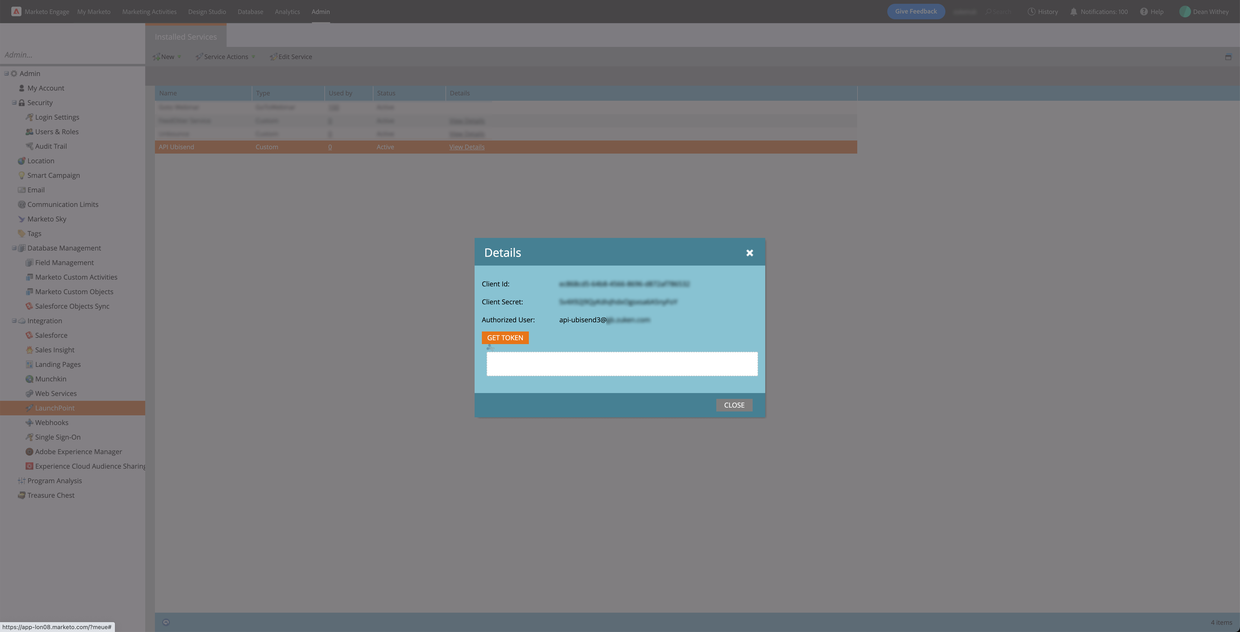This screenshot has width=1240, height=632.
Task: Click the Used by count for API Ubisend
Action: (330, 147)
